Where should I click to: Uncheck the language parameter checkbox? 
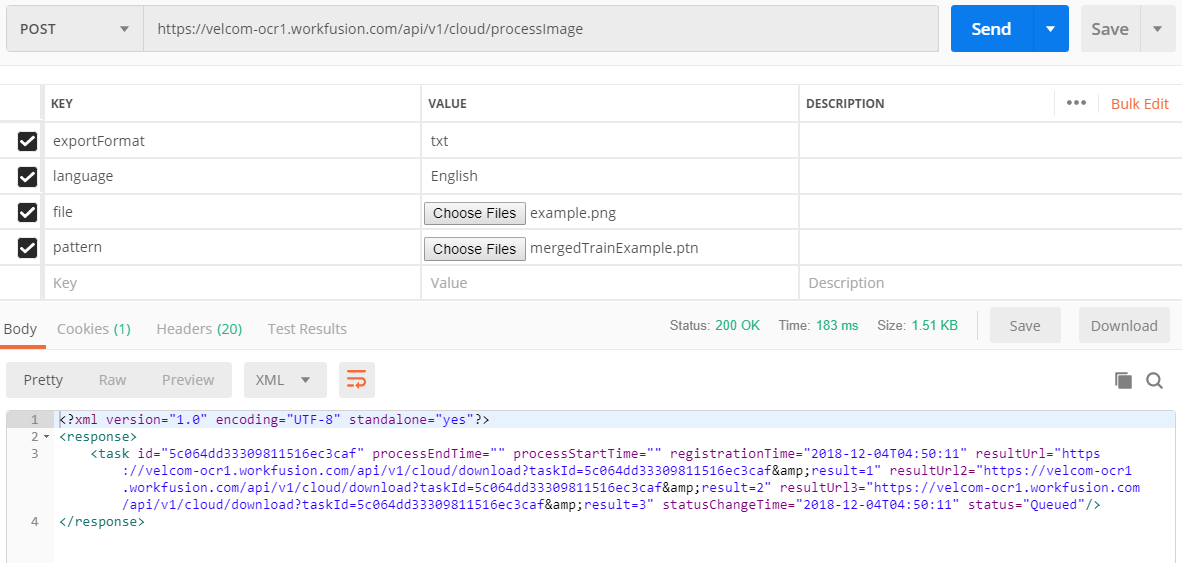27,176
